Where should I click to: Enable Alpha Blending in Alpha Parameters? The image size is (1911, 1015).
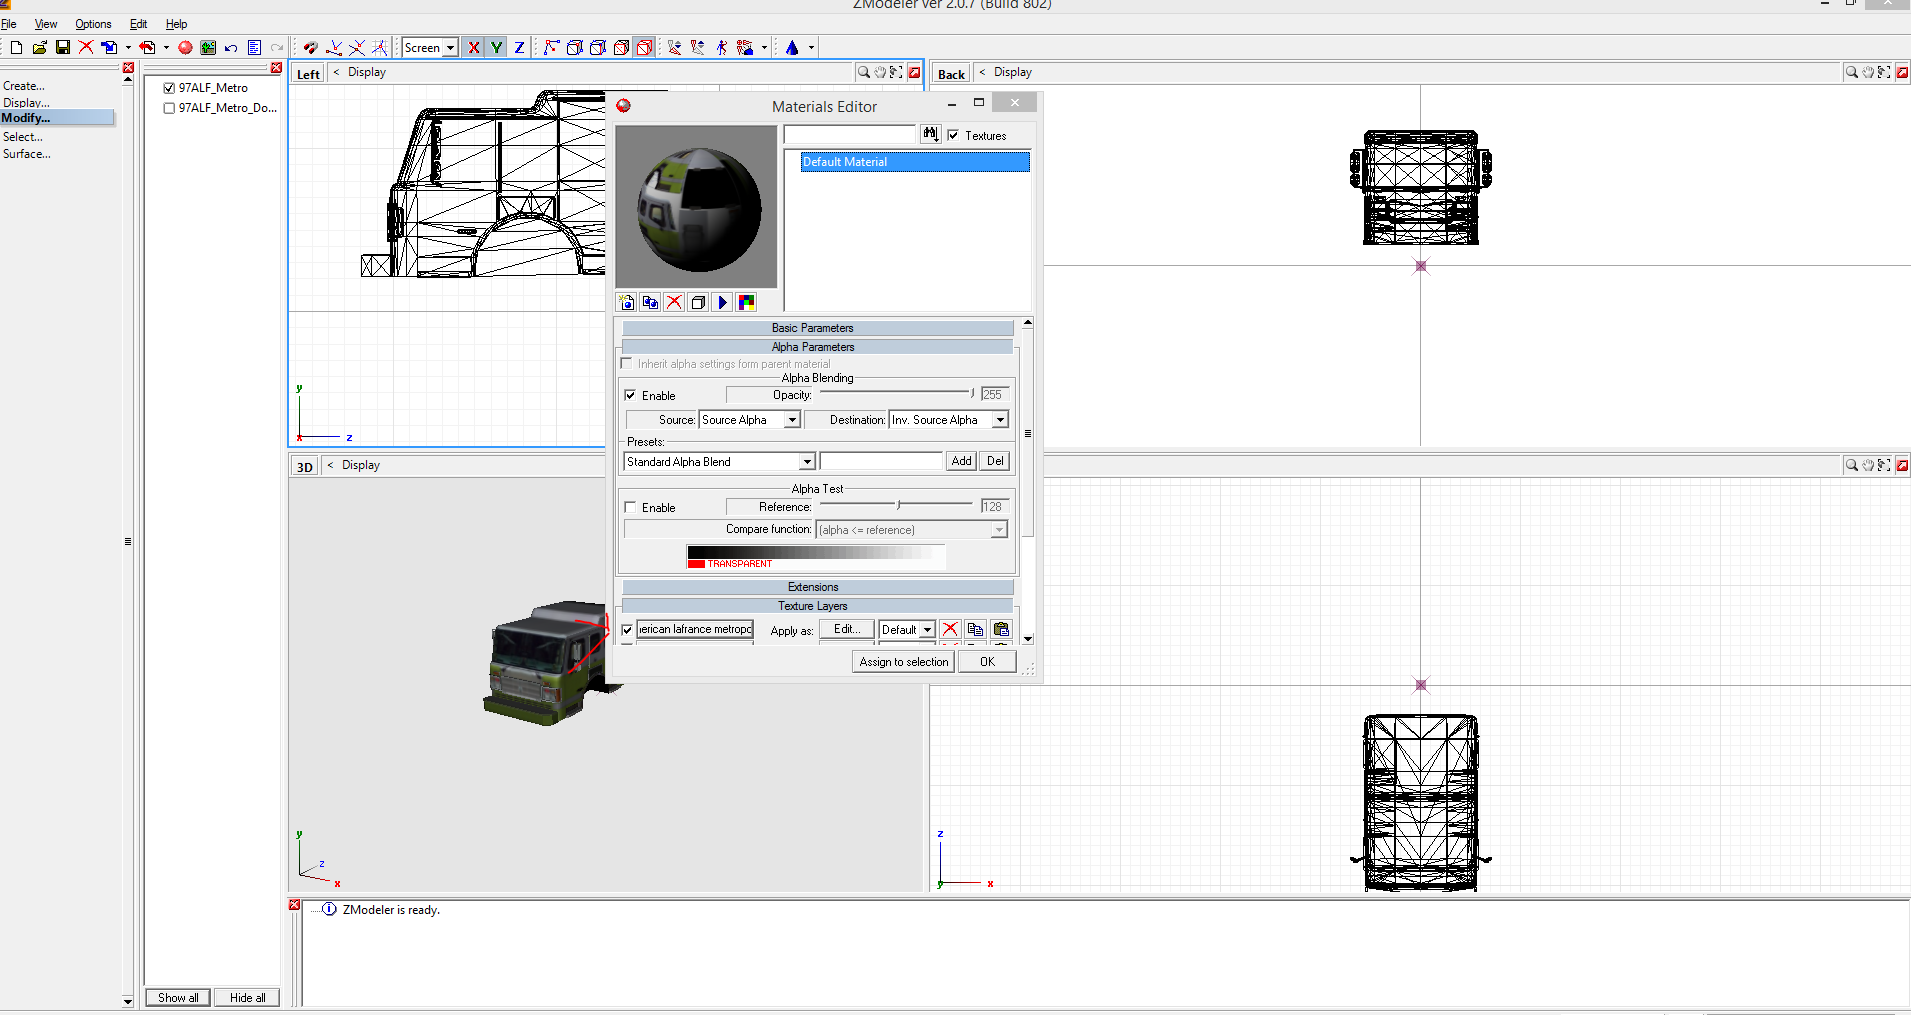(631, 395)
